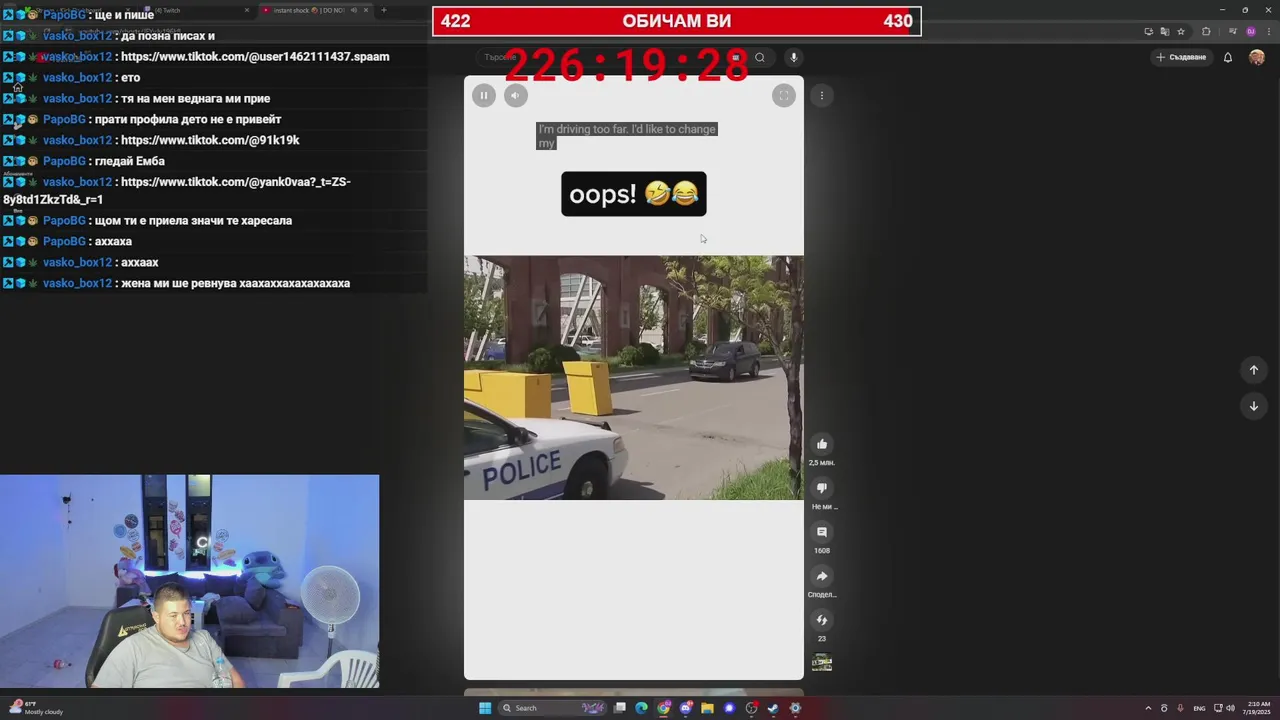Go to previous Short with up arrow
1280x720 pixels.
[1253, 370]
